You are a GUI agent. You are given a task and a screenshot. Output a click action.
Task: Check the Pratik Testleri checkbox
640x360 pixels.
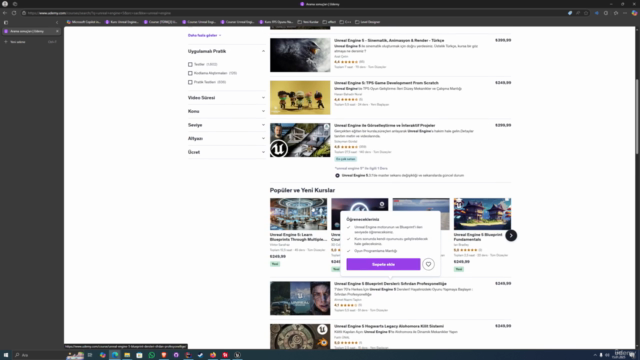point(190,82)
